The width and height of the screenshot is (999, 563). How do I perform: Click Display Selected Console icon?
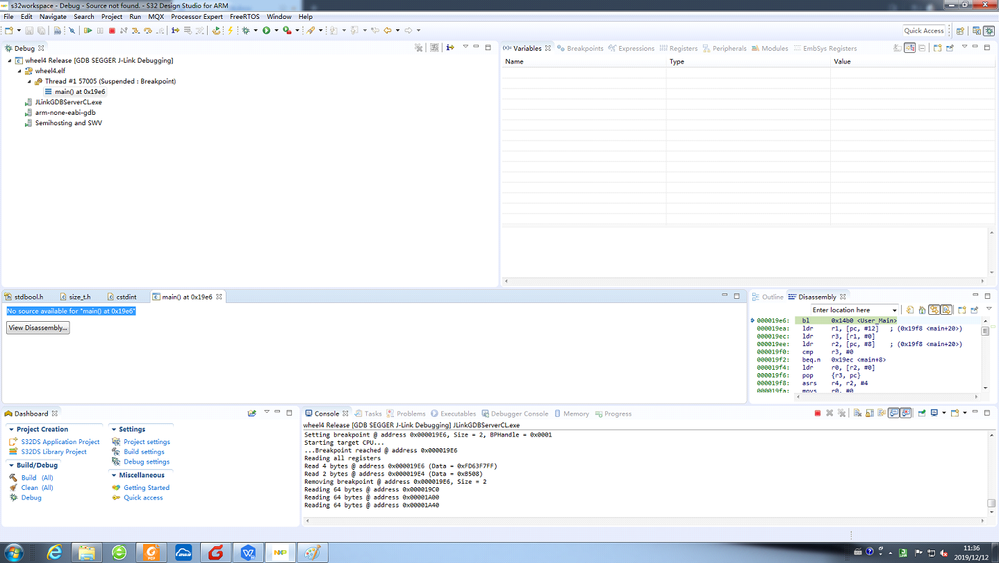point(934,413)
